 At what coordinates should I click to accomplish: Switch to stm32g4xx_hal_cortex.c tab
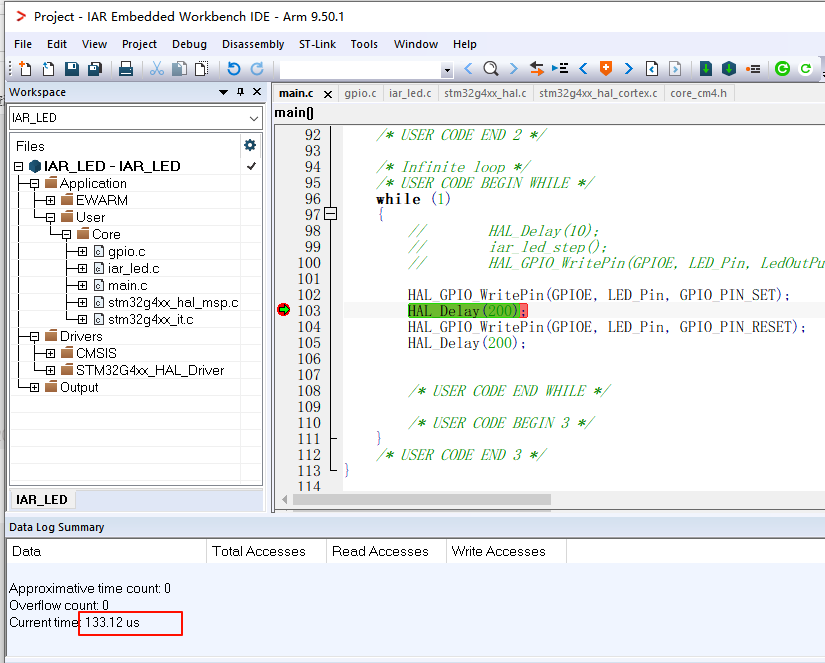(598, 93)
